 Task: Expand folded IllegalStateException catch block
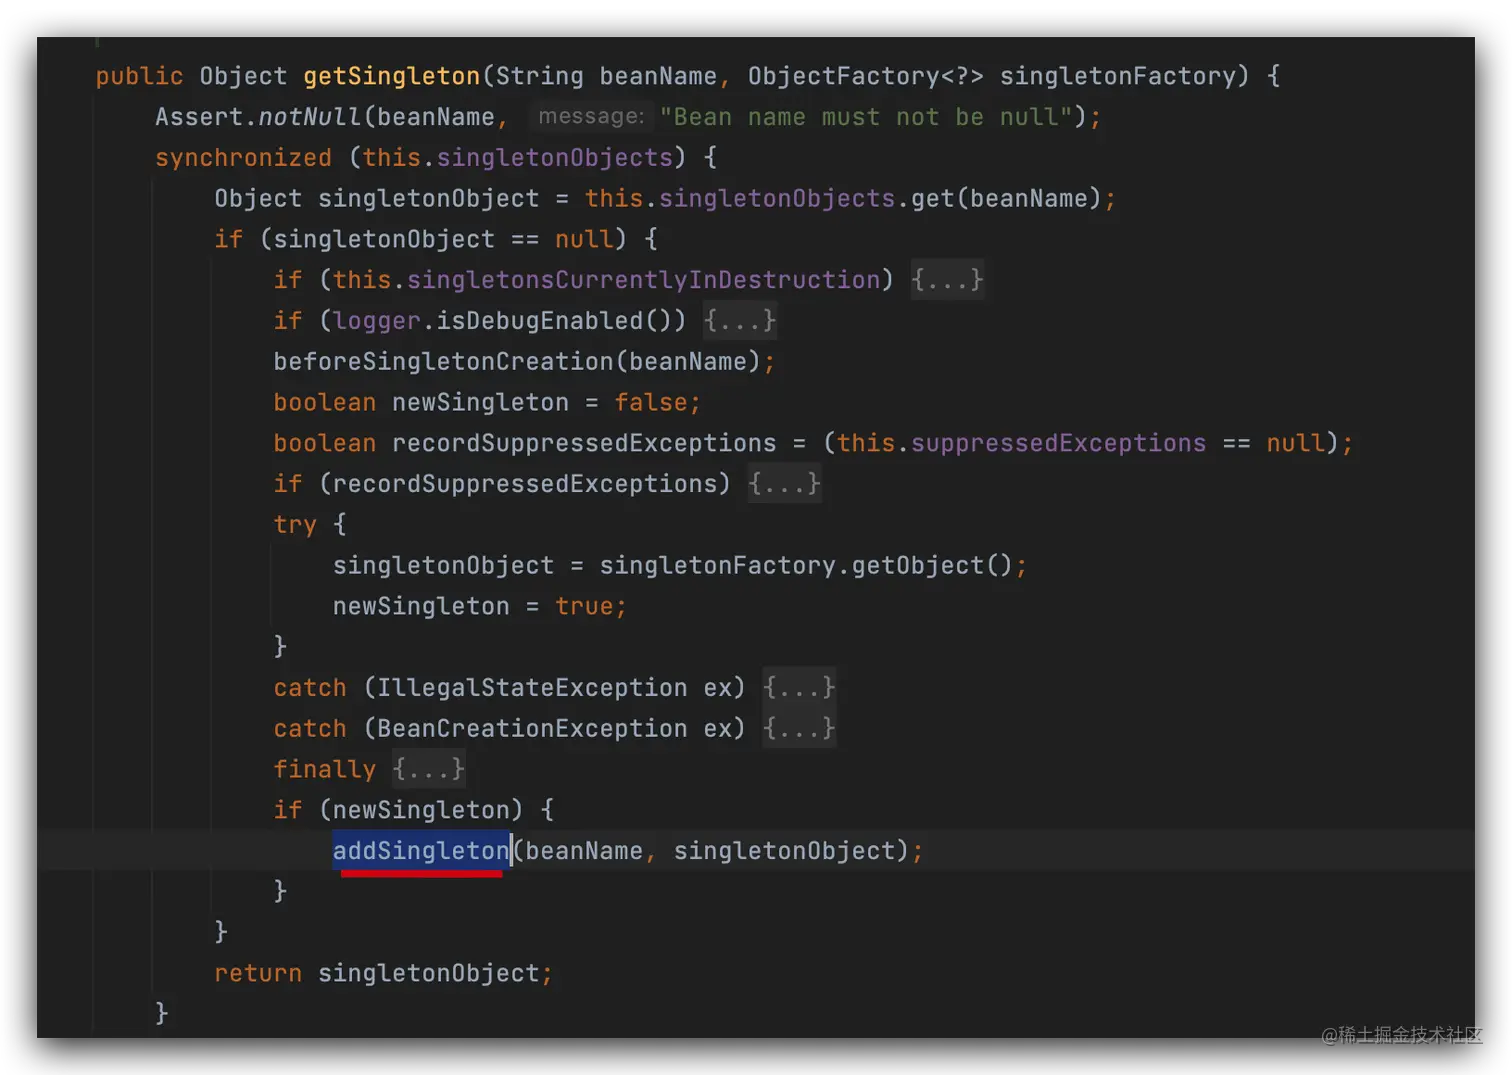click(x=799, y=688)
